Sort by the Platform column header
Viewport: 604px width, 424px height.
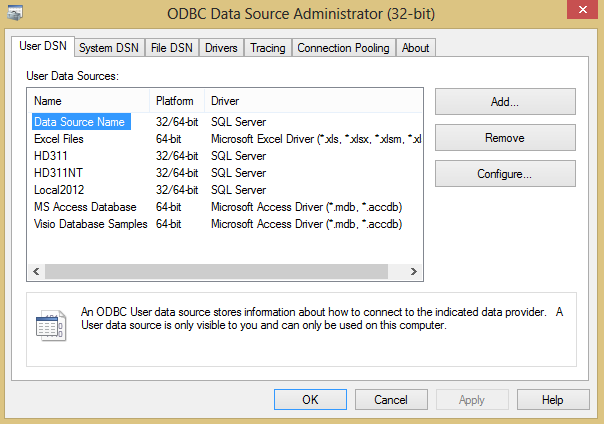point(177,101)
